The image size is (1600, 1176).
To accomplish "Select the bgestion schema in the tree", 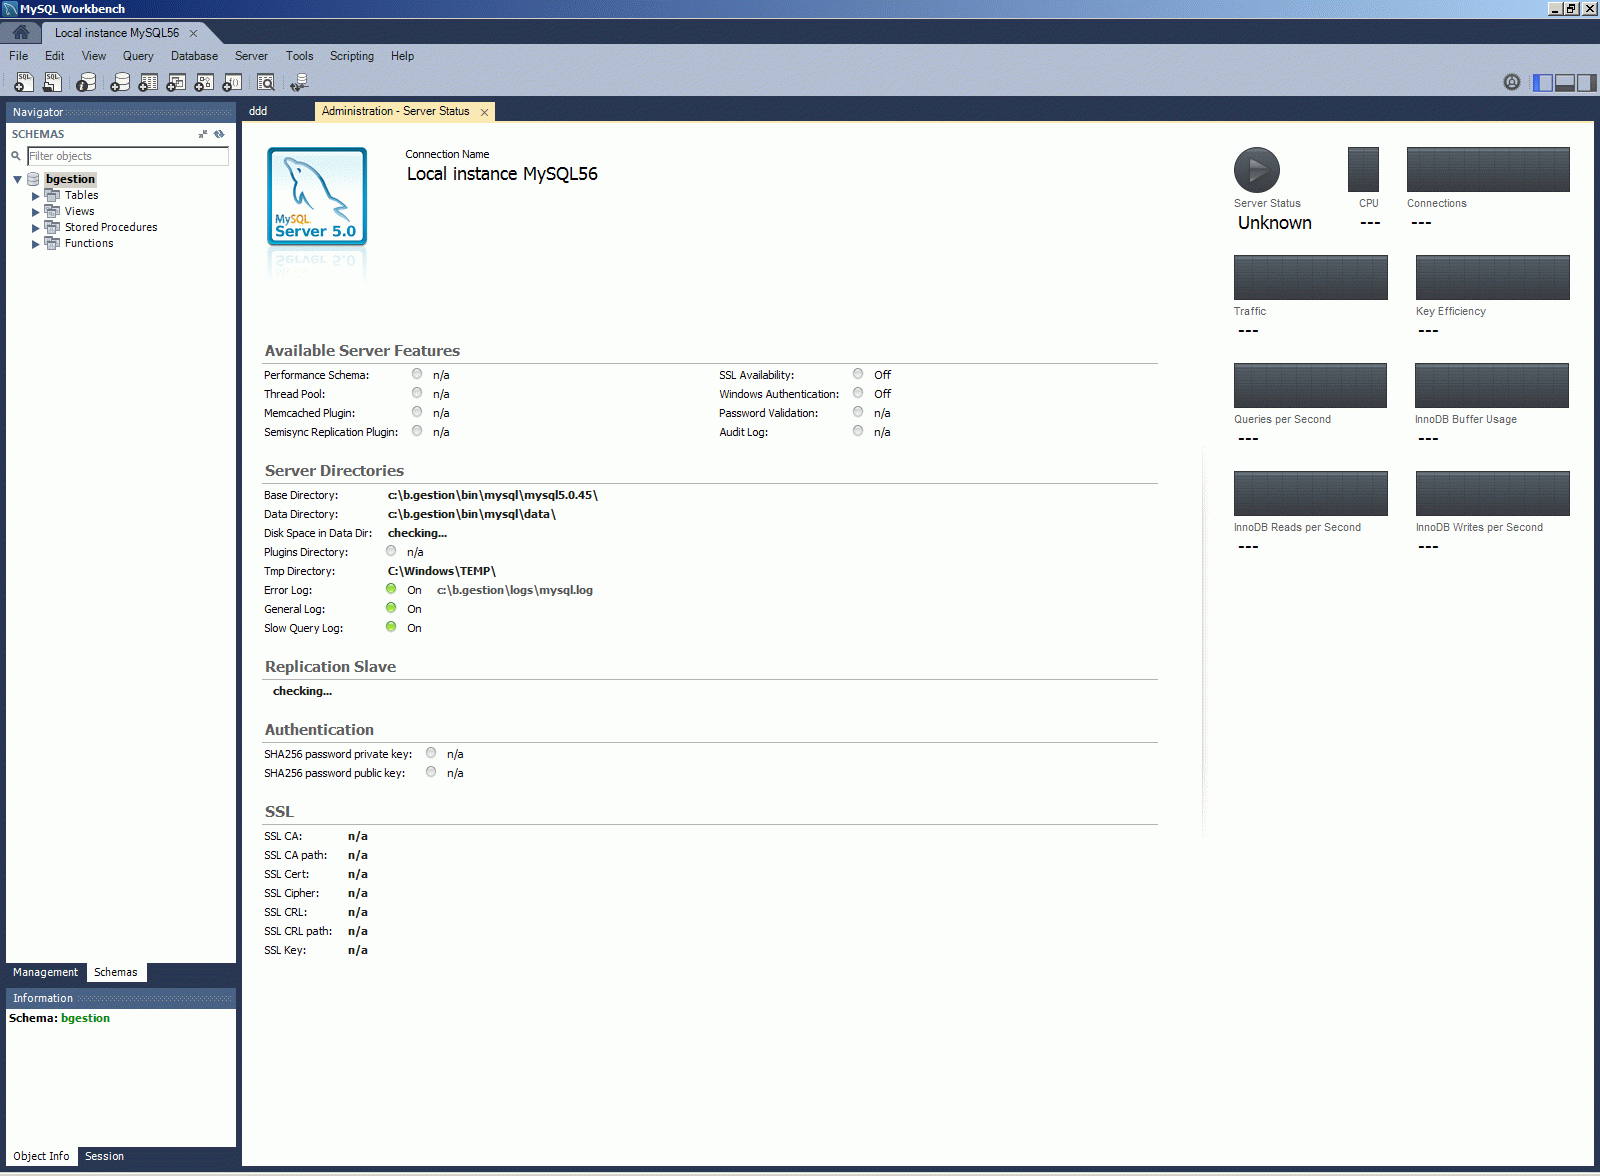I will click(70, 179).
